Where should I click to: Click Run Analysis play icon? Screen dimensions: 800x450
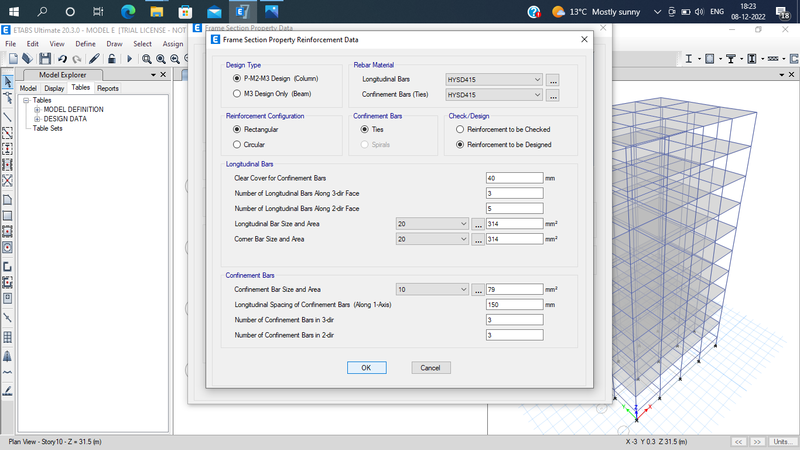pyautogui.click(x=129, y=59)
